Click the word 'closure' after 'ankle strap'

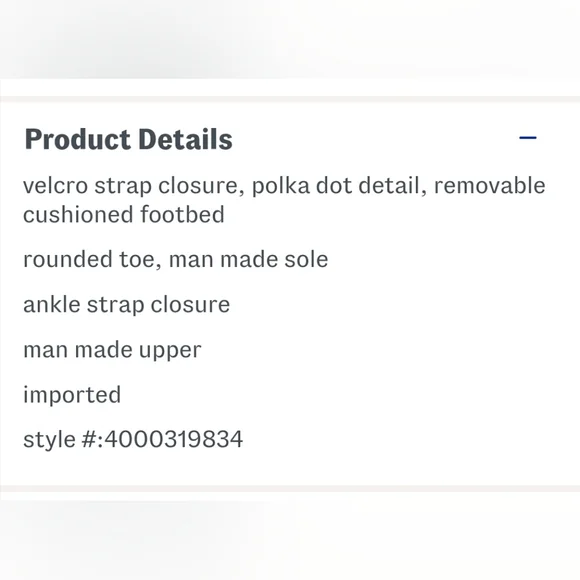coord(190,304)
